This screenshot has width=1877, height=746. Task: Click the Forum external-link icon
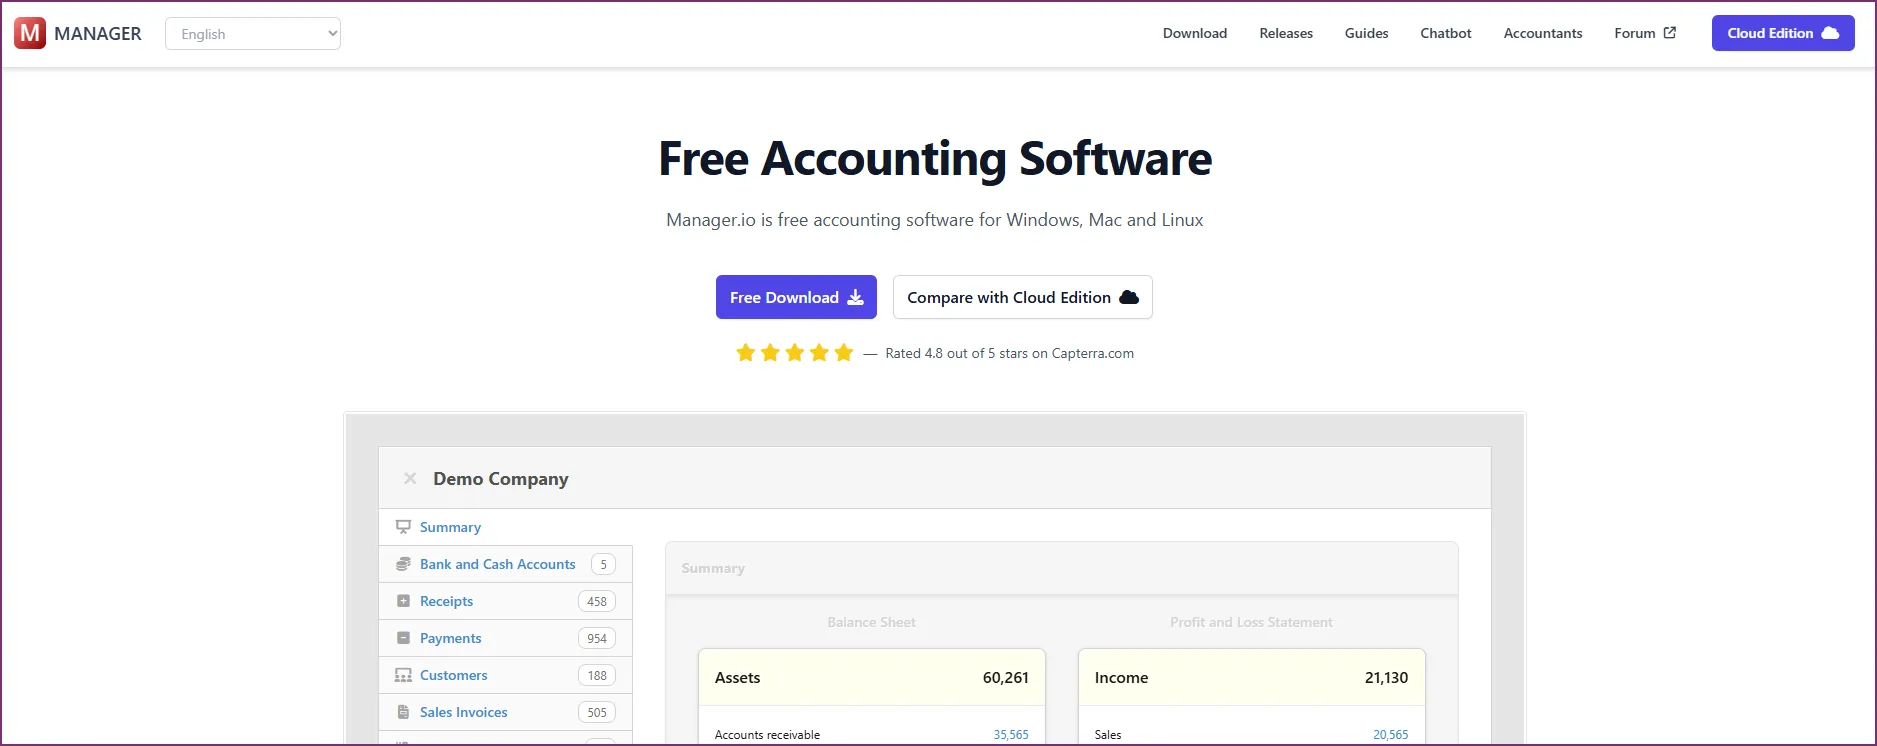pyautogui.click(x=1669, y=33)
